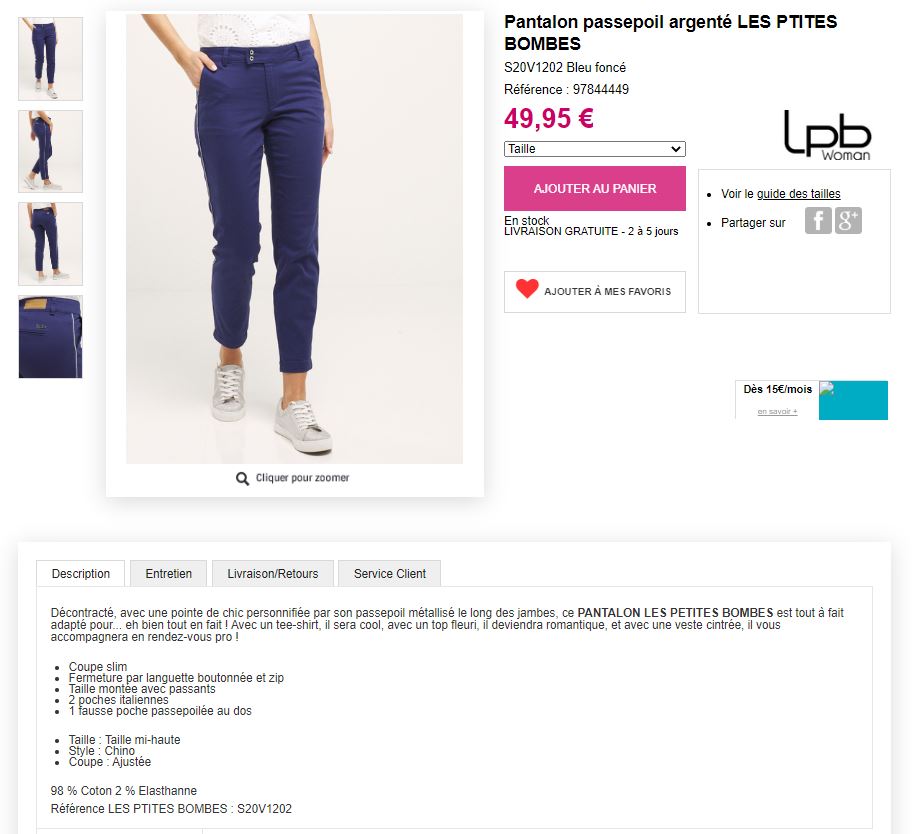The image size is (912, 834).
Task: Click the magnifying glass zoom icon
Action: pos(242,478)
